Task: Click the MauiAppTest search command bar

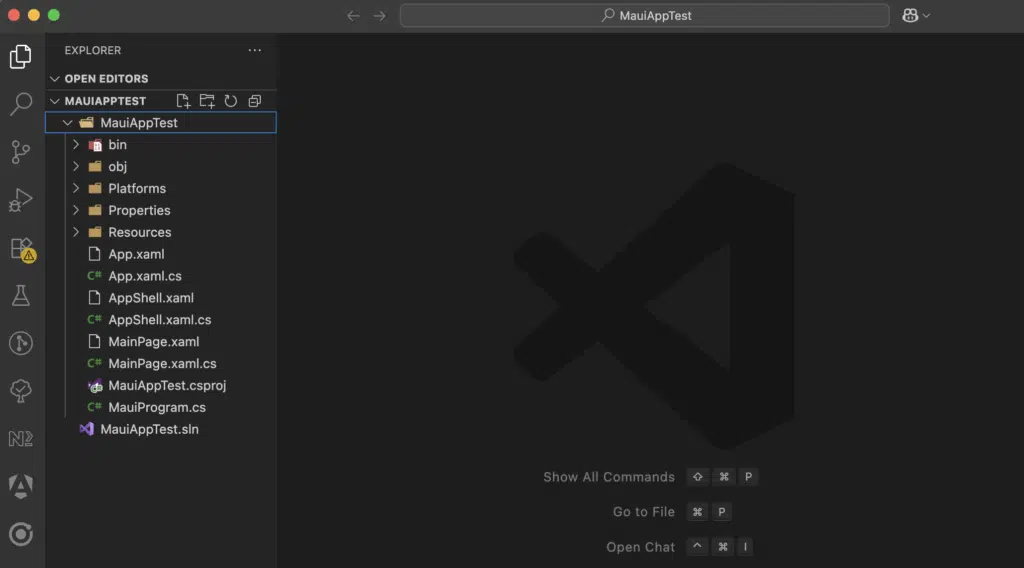Action: click(x=644, y=15)
